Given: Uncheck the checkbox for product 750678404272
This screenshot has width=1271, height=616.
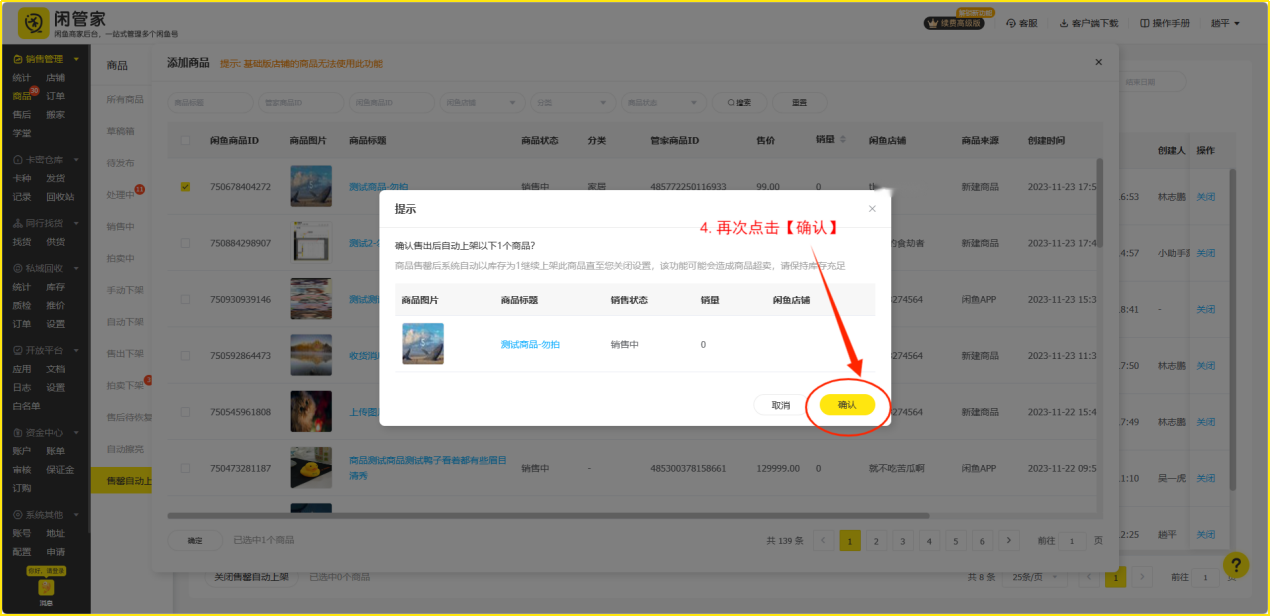Looking at the screenshot, I should 185,187.
